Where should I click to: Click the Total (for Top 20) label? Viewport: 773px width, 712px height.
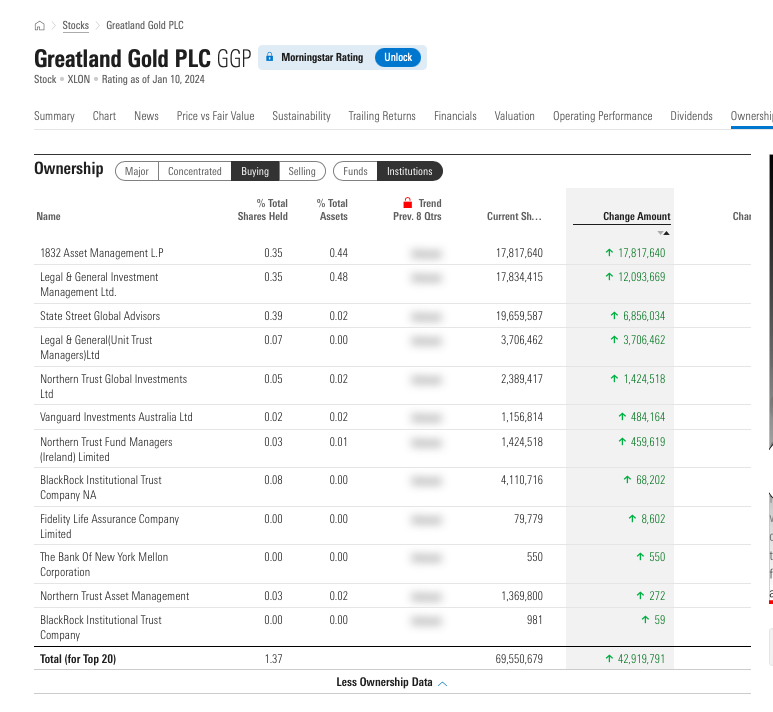tap(78, 659)
